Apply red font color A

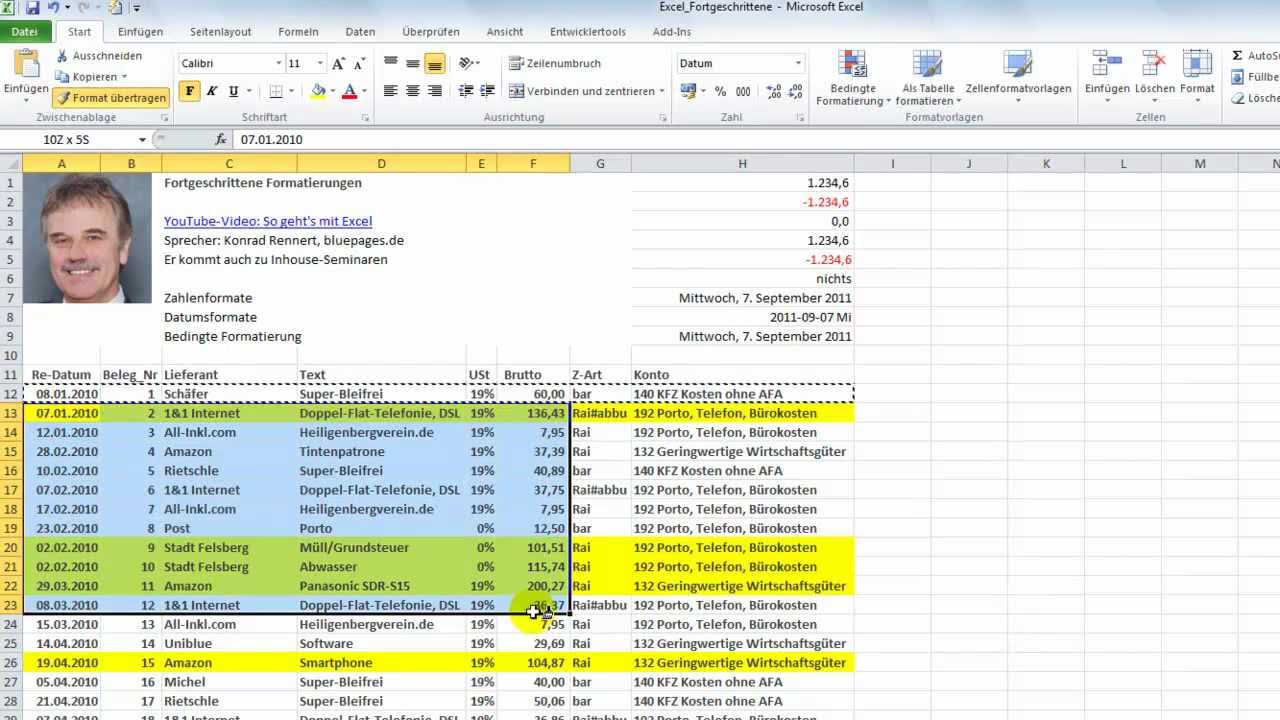point(349,91)
